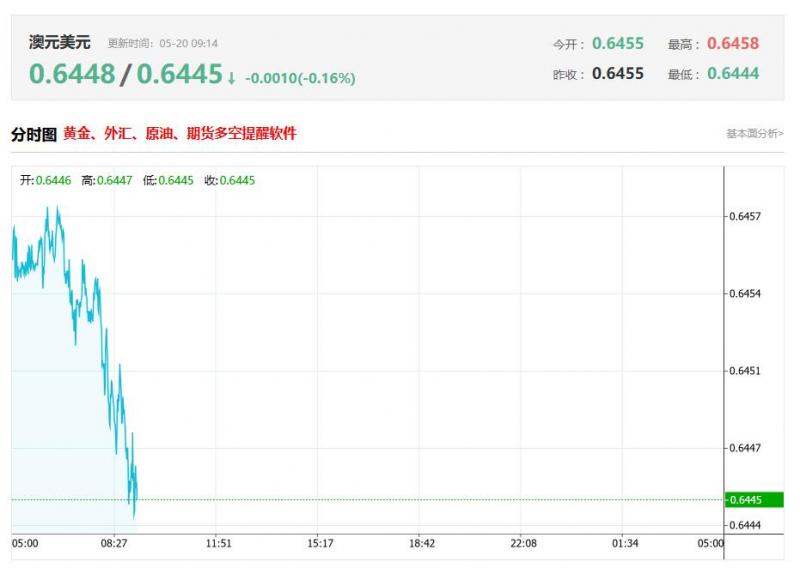Viewport: 800px width, 574px height.
Task: Click the 01:34 time axis label
Action: tap(625, 543)
